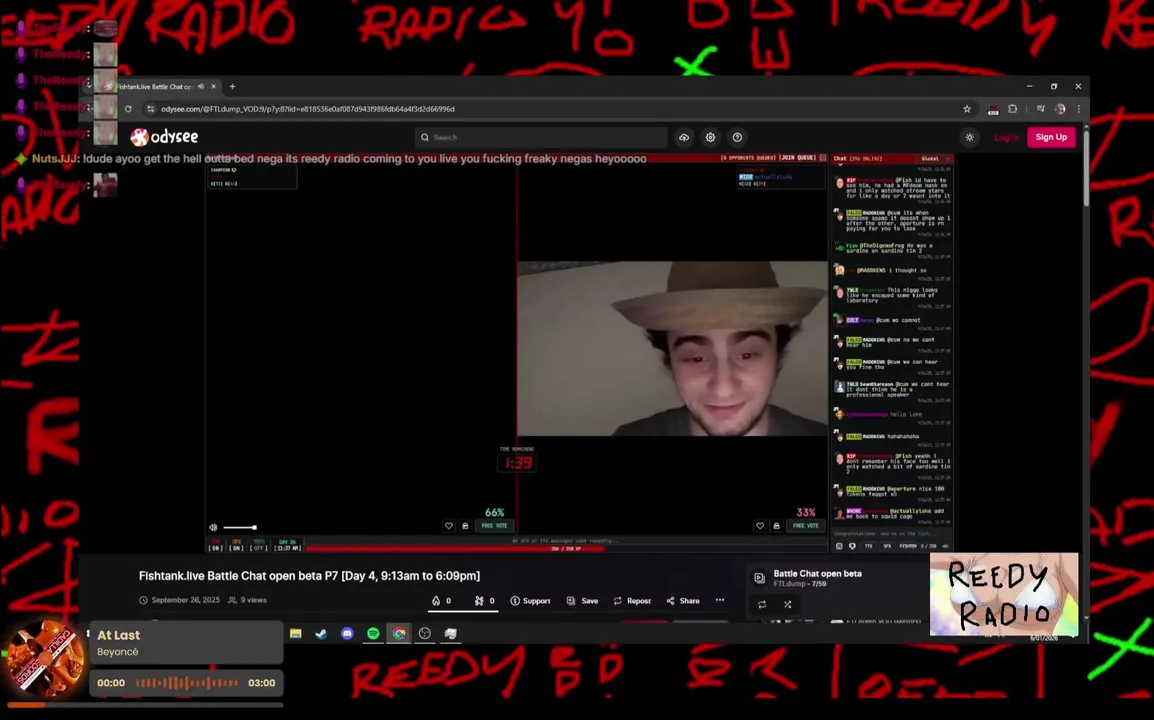Adjust the video volume slider

pyautogui.click(x=240, y=527)
